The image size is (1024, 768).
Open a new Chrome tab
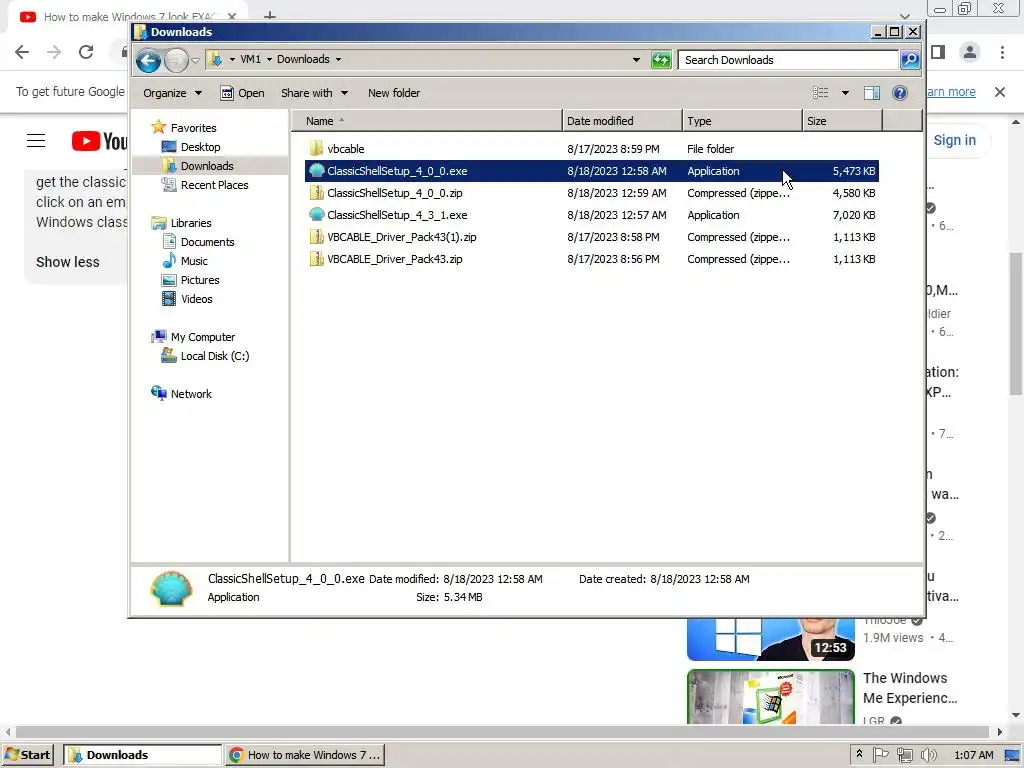point(270,15)
